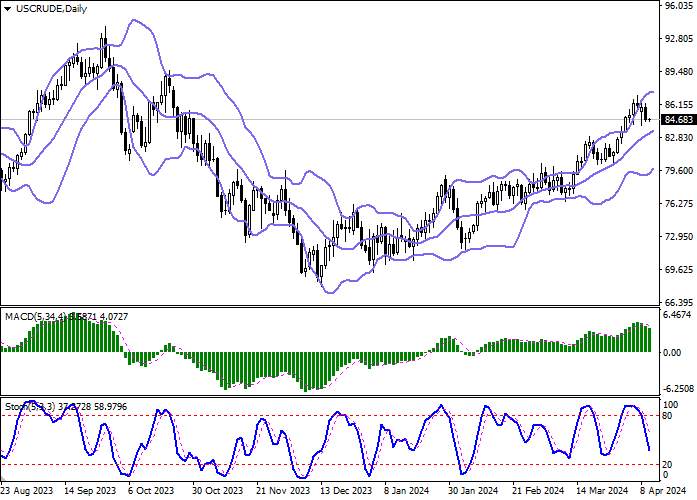Image resolution: width=697 pixels, height=500 pixels.
Task: Select the Stochastic 20 scale level
Action: 668,464
